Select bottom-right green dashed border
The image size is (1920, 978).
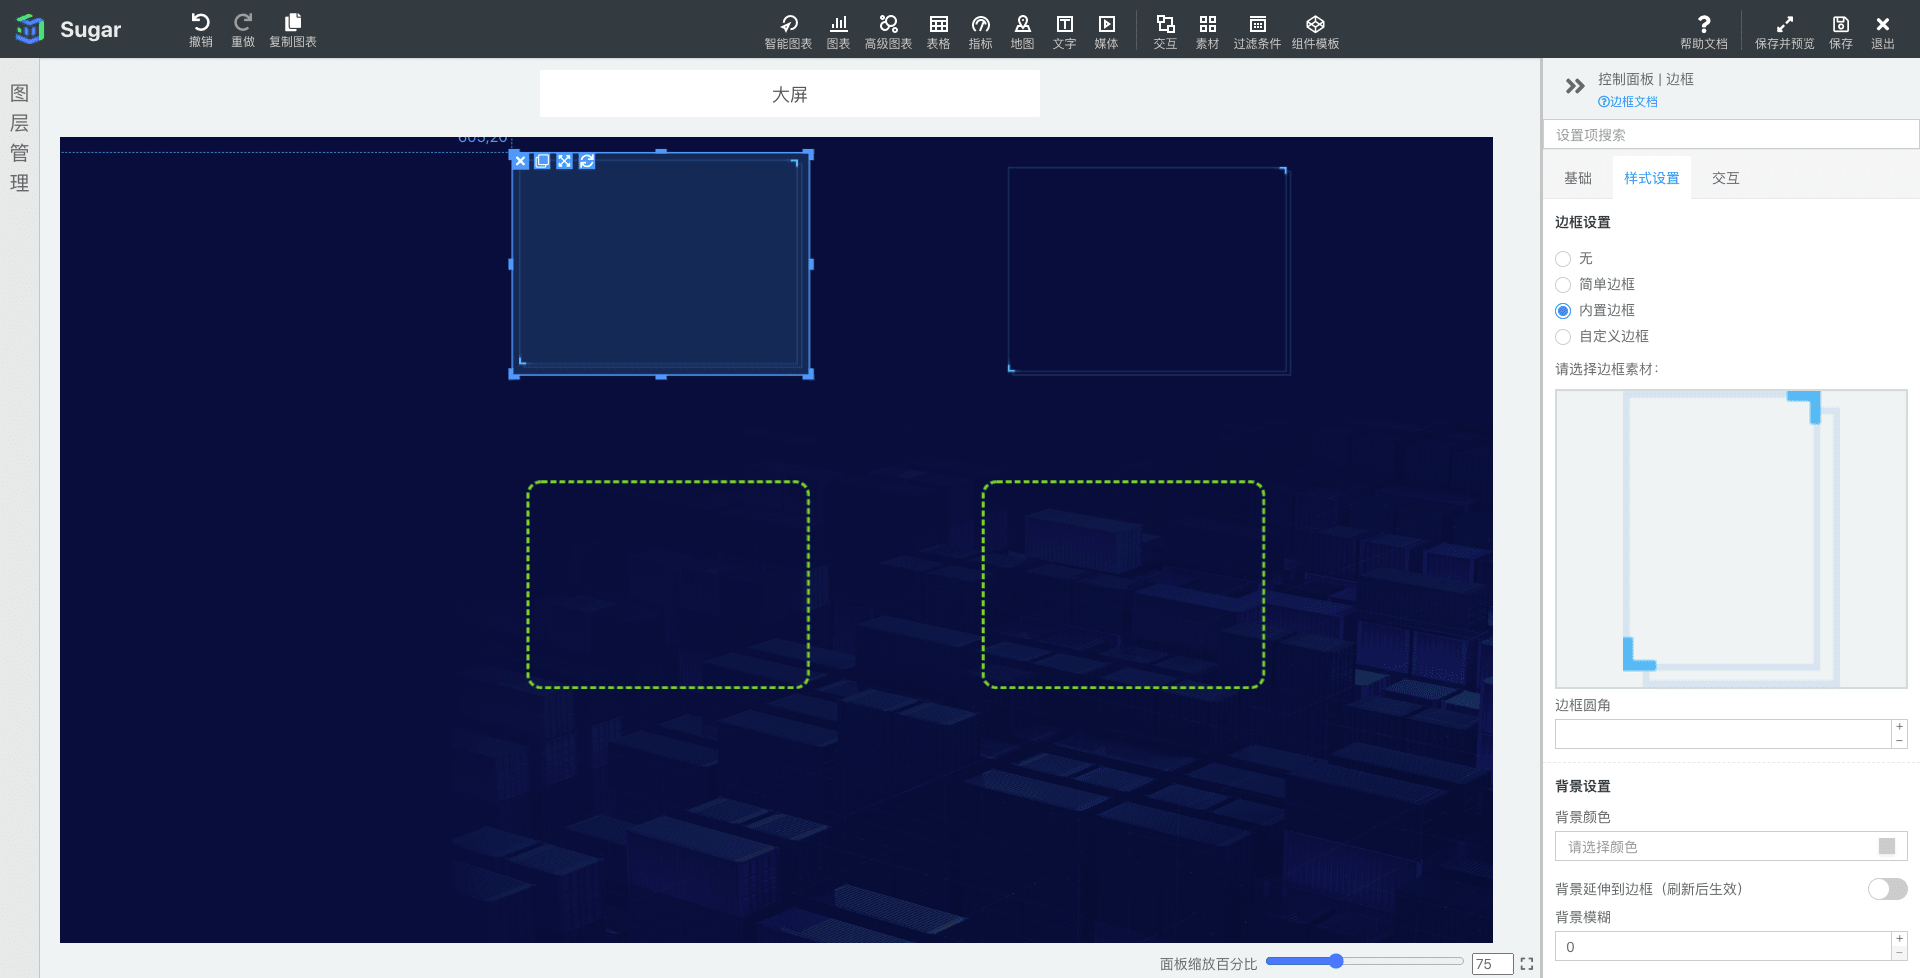click(1124, 585)
